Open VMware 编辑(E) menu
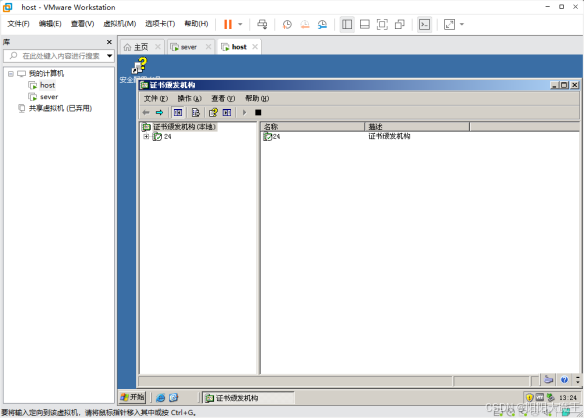 pos(50,24)
